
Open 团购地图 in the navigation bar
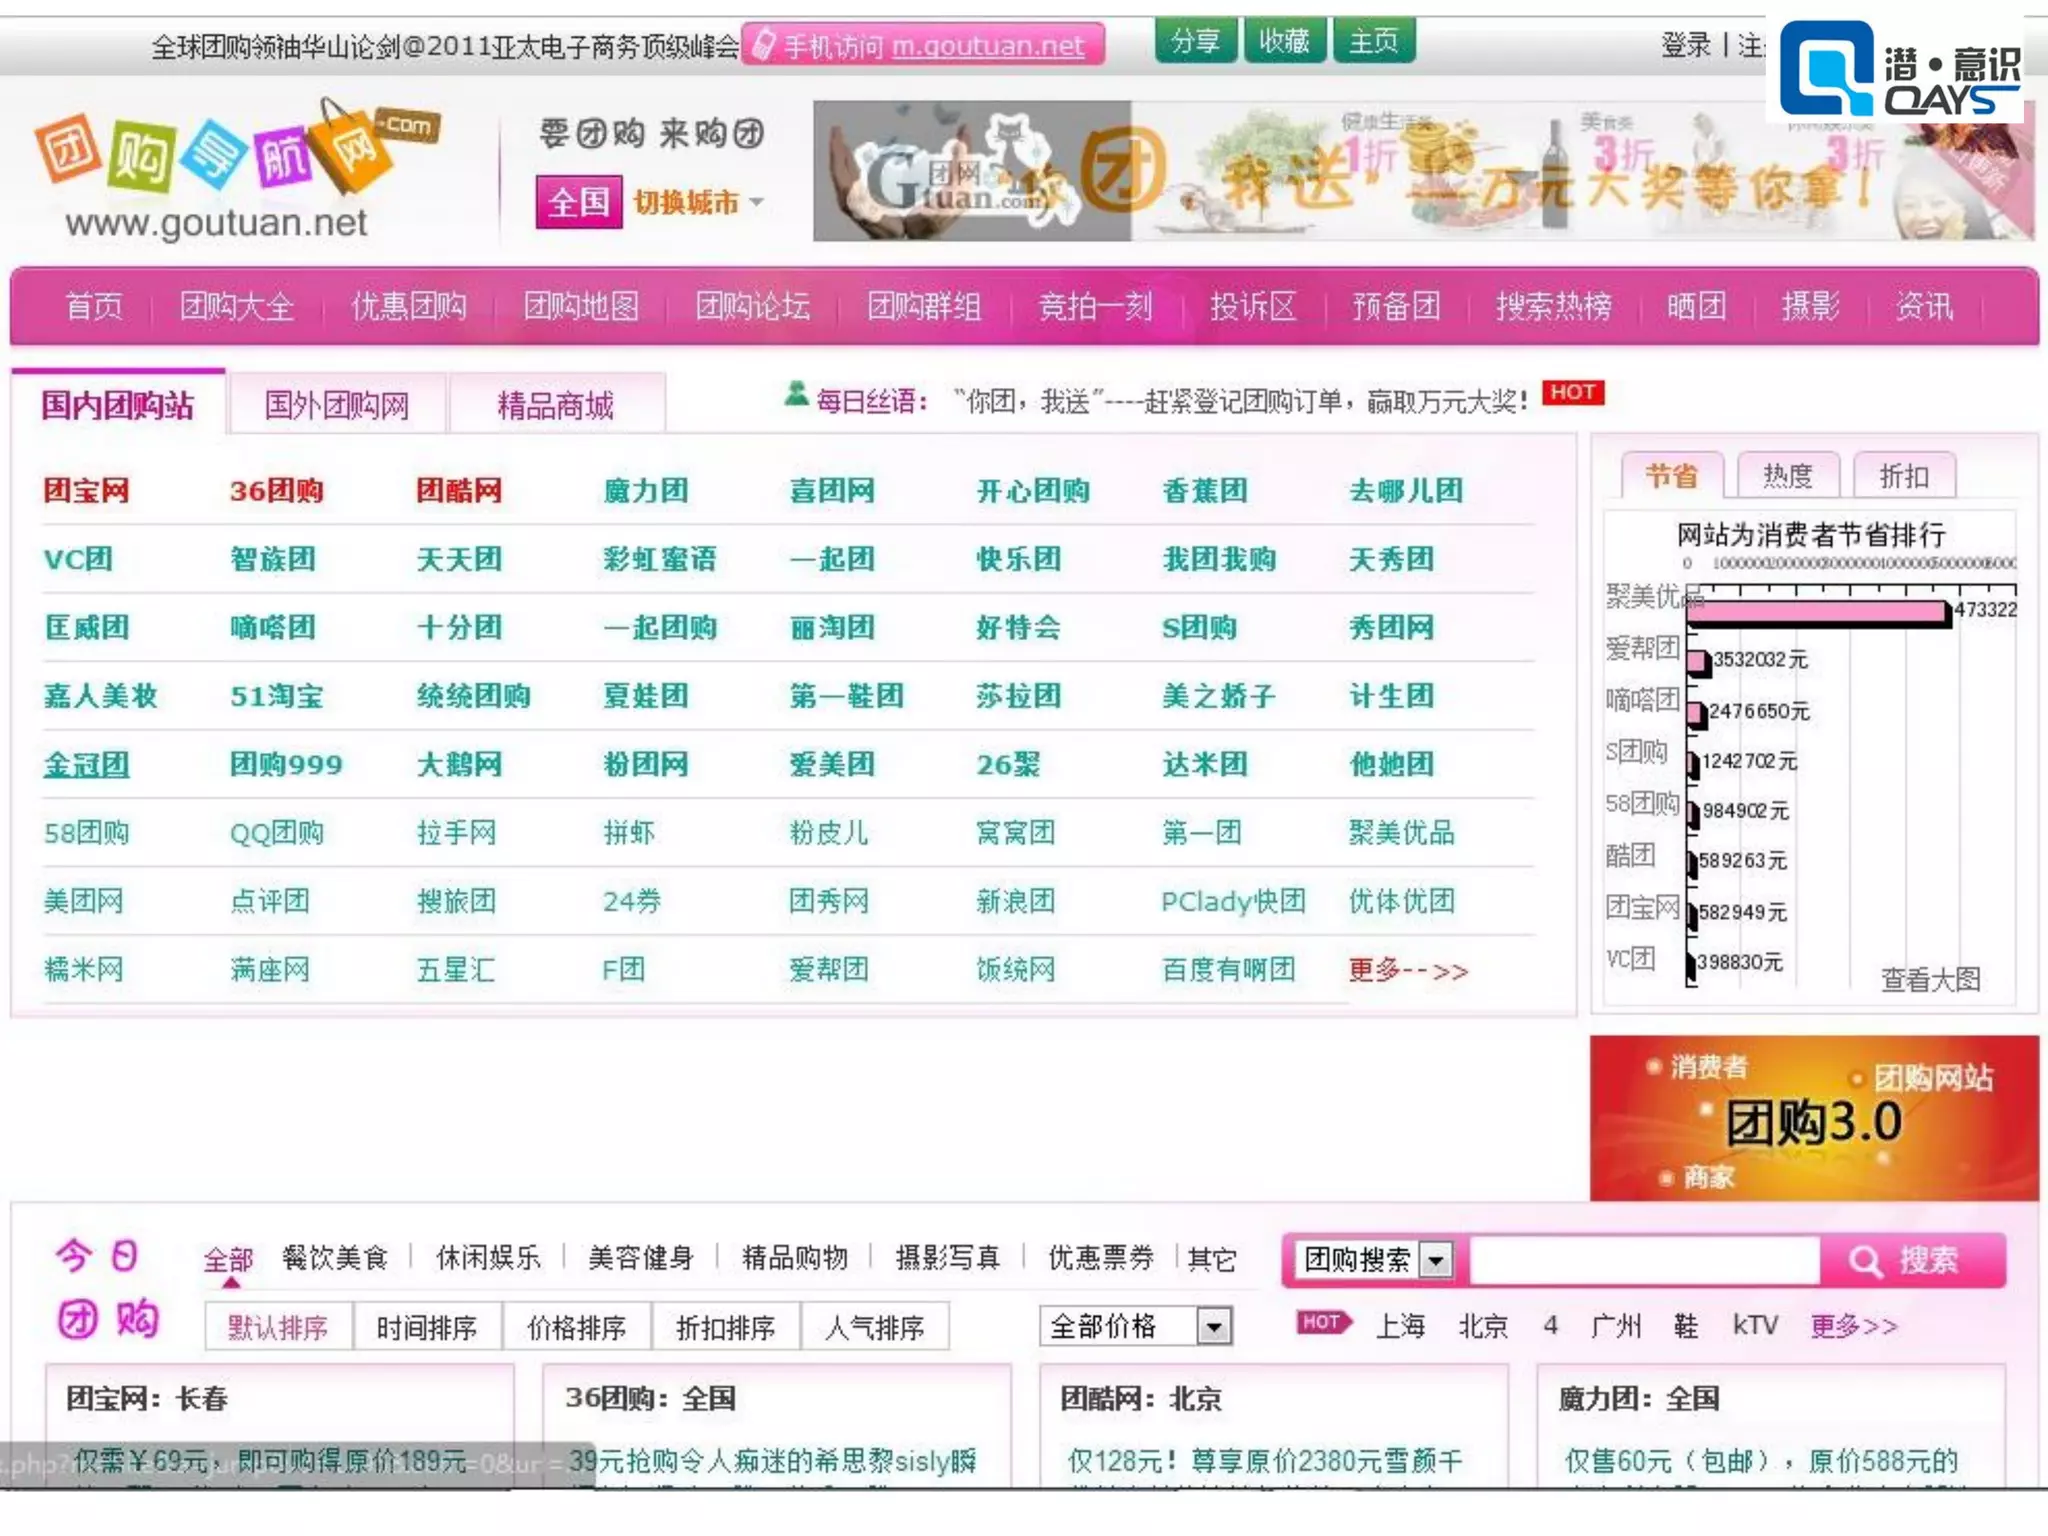click(581, 306)
